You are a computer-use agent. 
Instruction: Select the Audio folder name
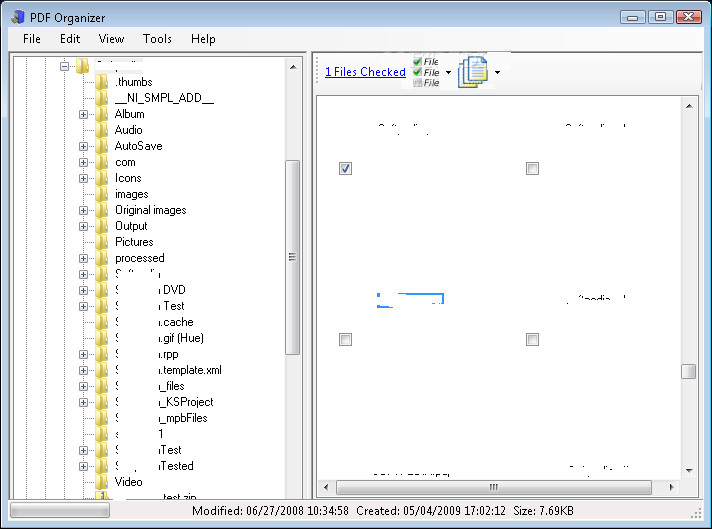click(129, 130)
